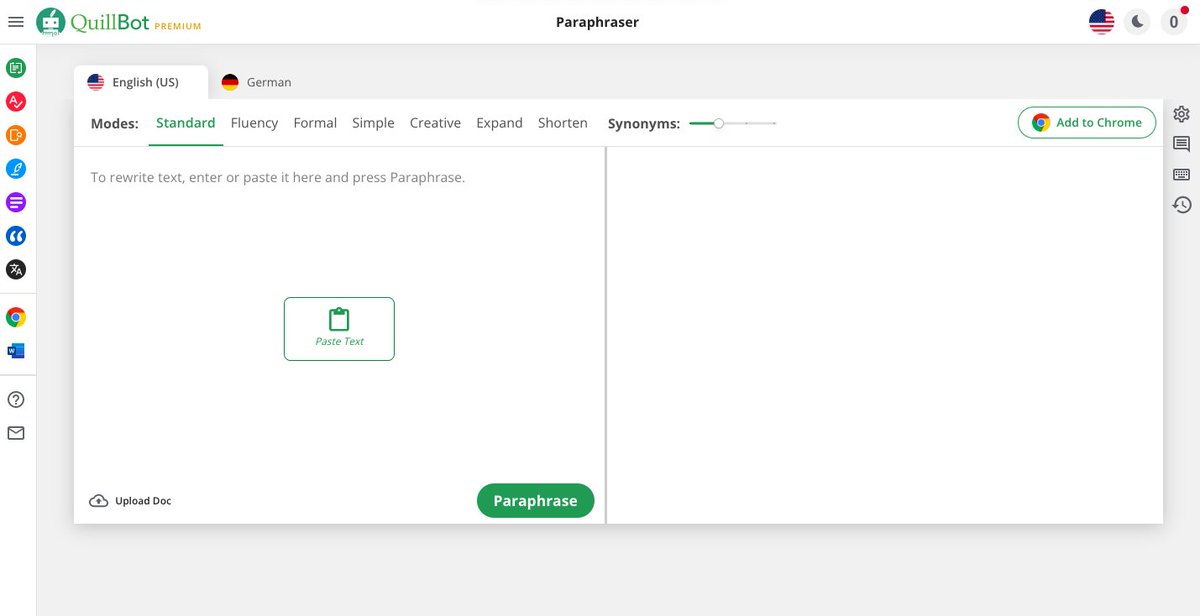Screen dimensions: 1200x616
Task: Select Shorten mode
Action: click(563, 123)
